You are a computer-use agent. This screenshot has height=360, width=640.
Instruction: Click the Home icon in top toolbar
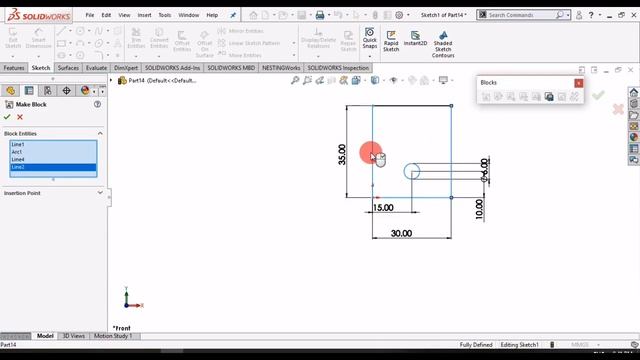coord(253,15)
